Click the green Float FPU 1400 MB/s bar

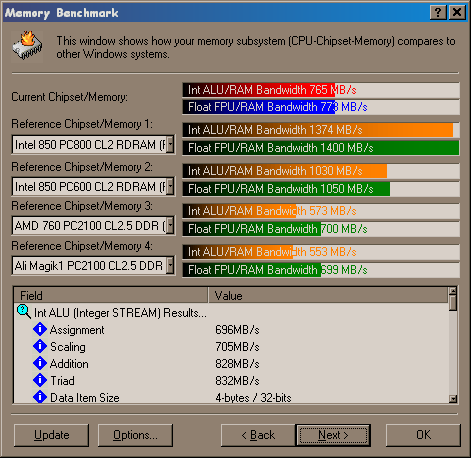coord(321,148)
